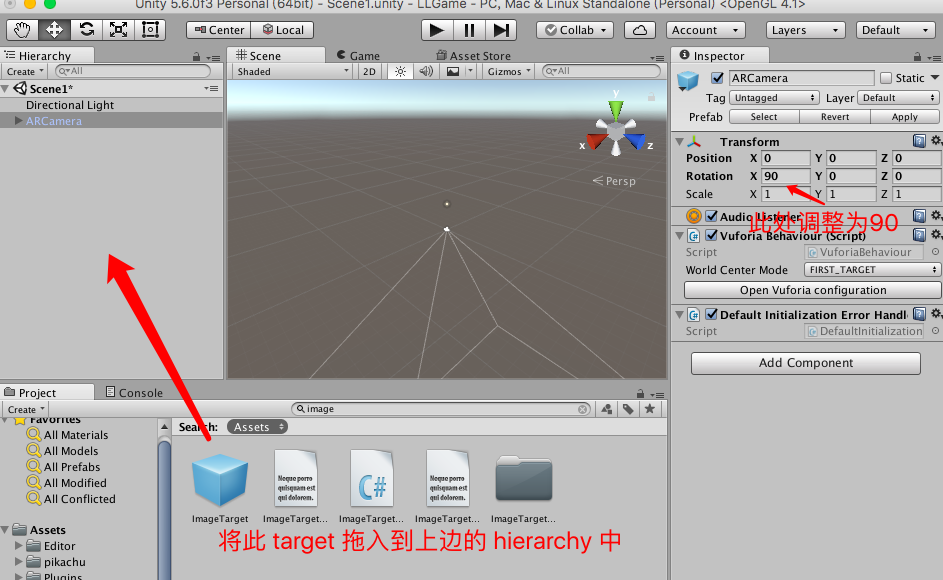The image size is (943, 580).
Task: Toggle Local handle rotation
Action: tap(282, 30)
